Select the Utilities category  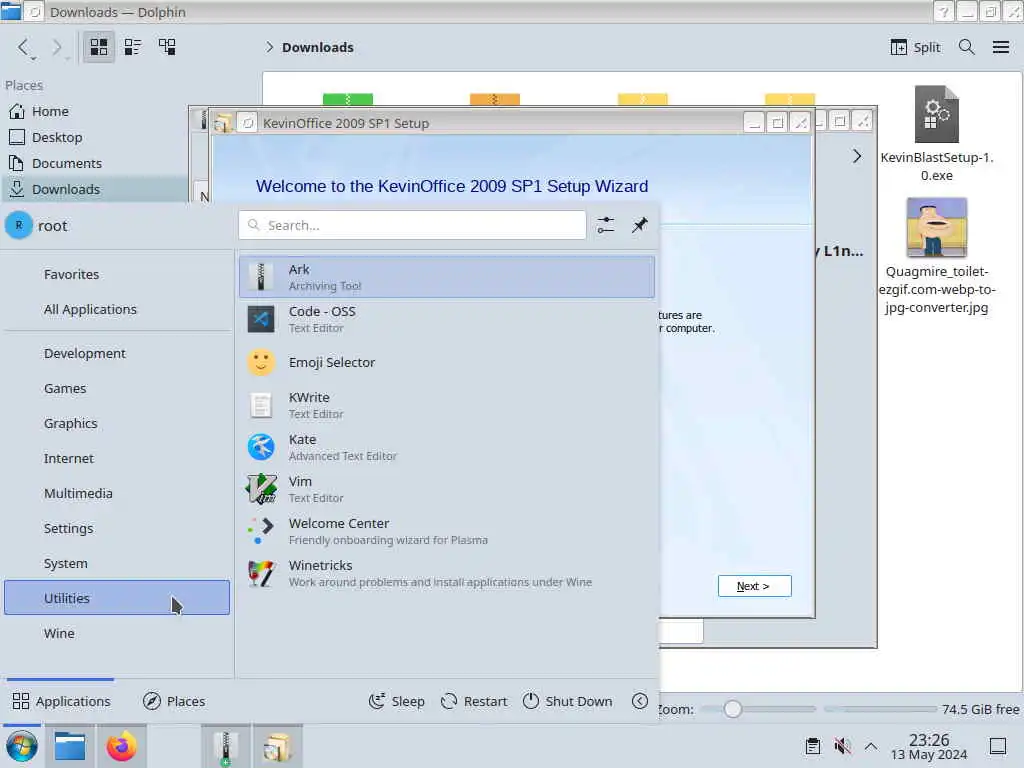tap(117, 598)
